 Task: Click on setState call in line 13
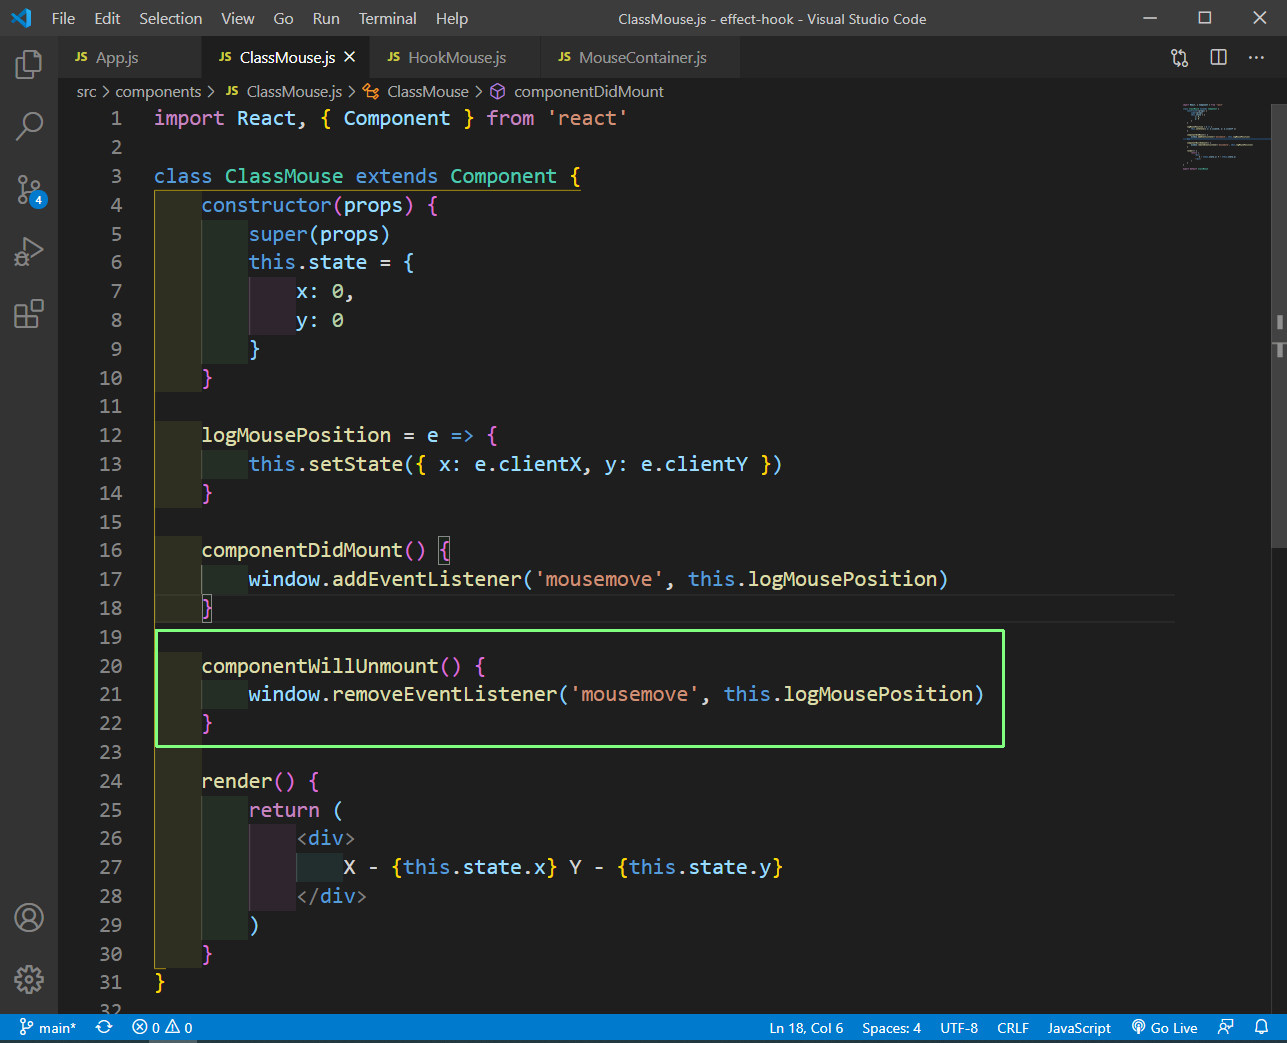[355, 464]
